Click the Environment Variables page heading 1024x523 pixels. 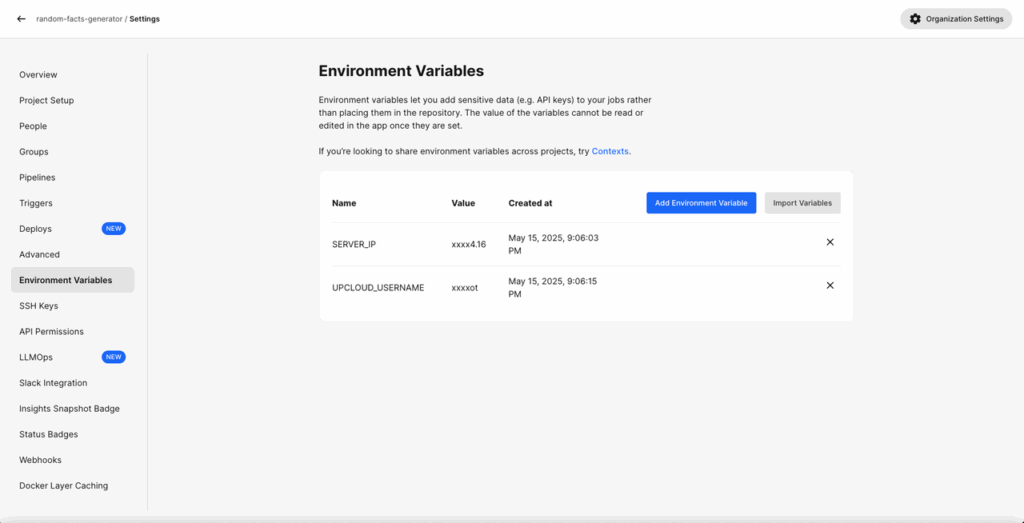pyautogui.click(x=401, y=71)
